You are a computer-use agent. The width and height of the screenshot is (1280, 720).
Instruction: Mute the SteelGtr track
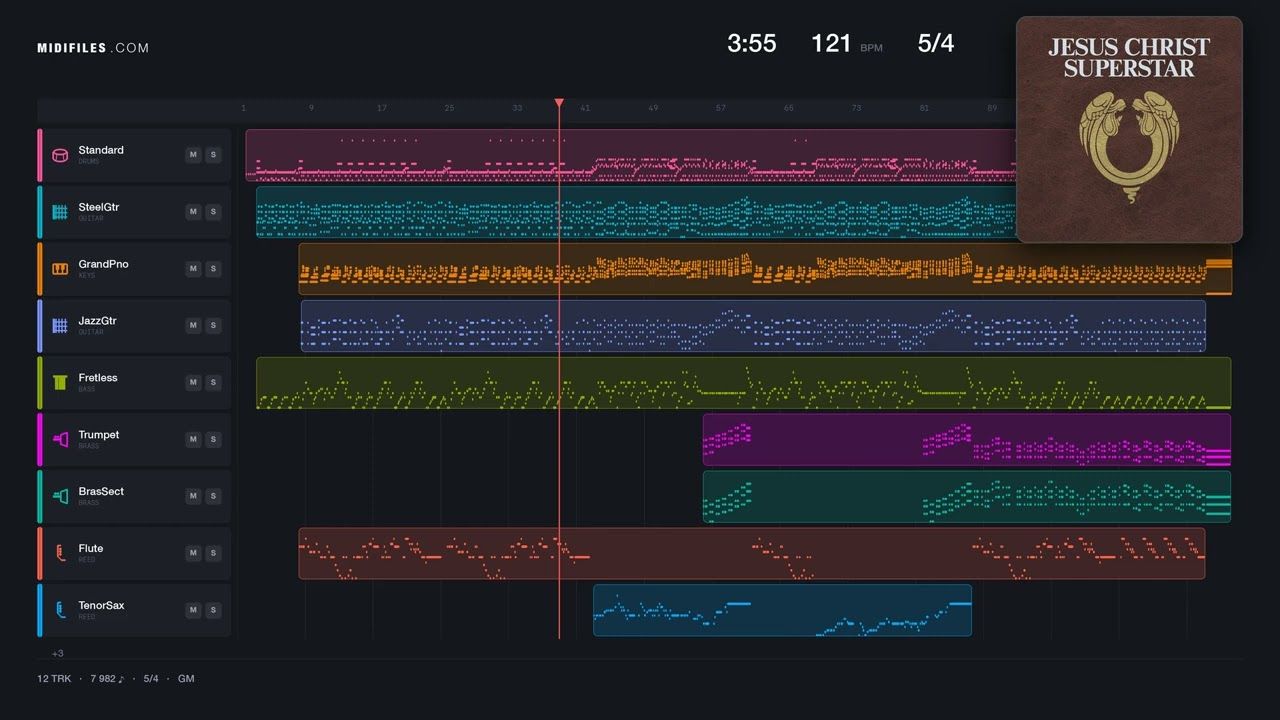[193, 212]
